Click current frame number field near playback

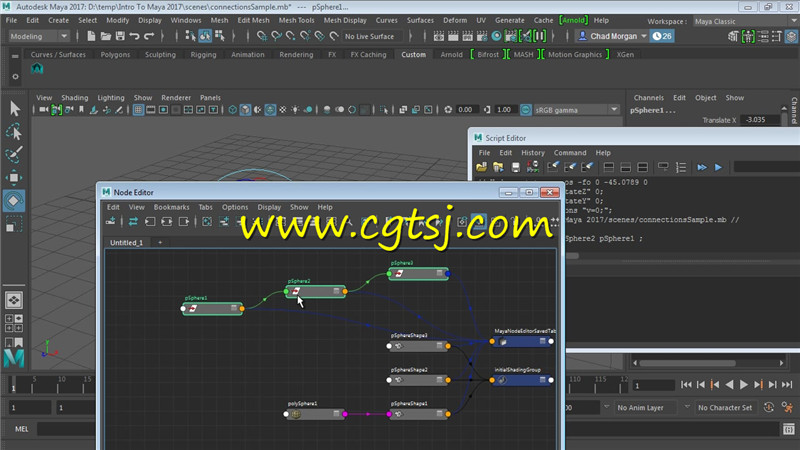(654, 386)
